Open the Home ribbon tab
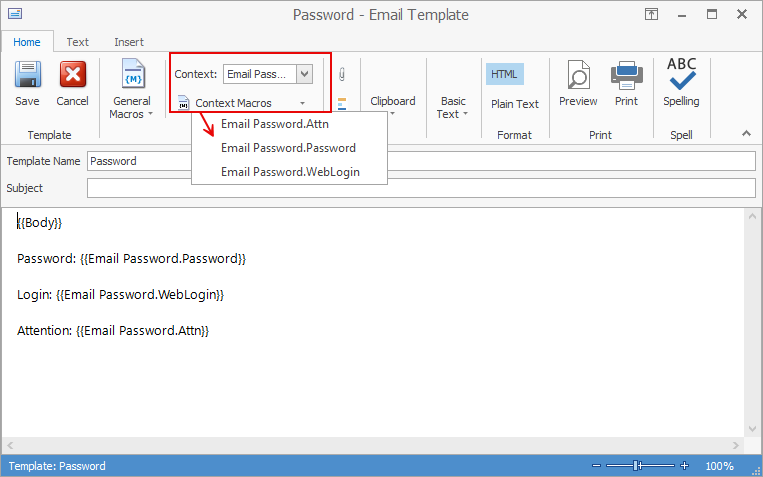Viewport: 763px width, 477px height. tap(27, 42)
